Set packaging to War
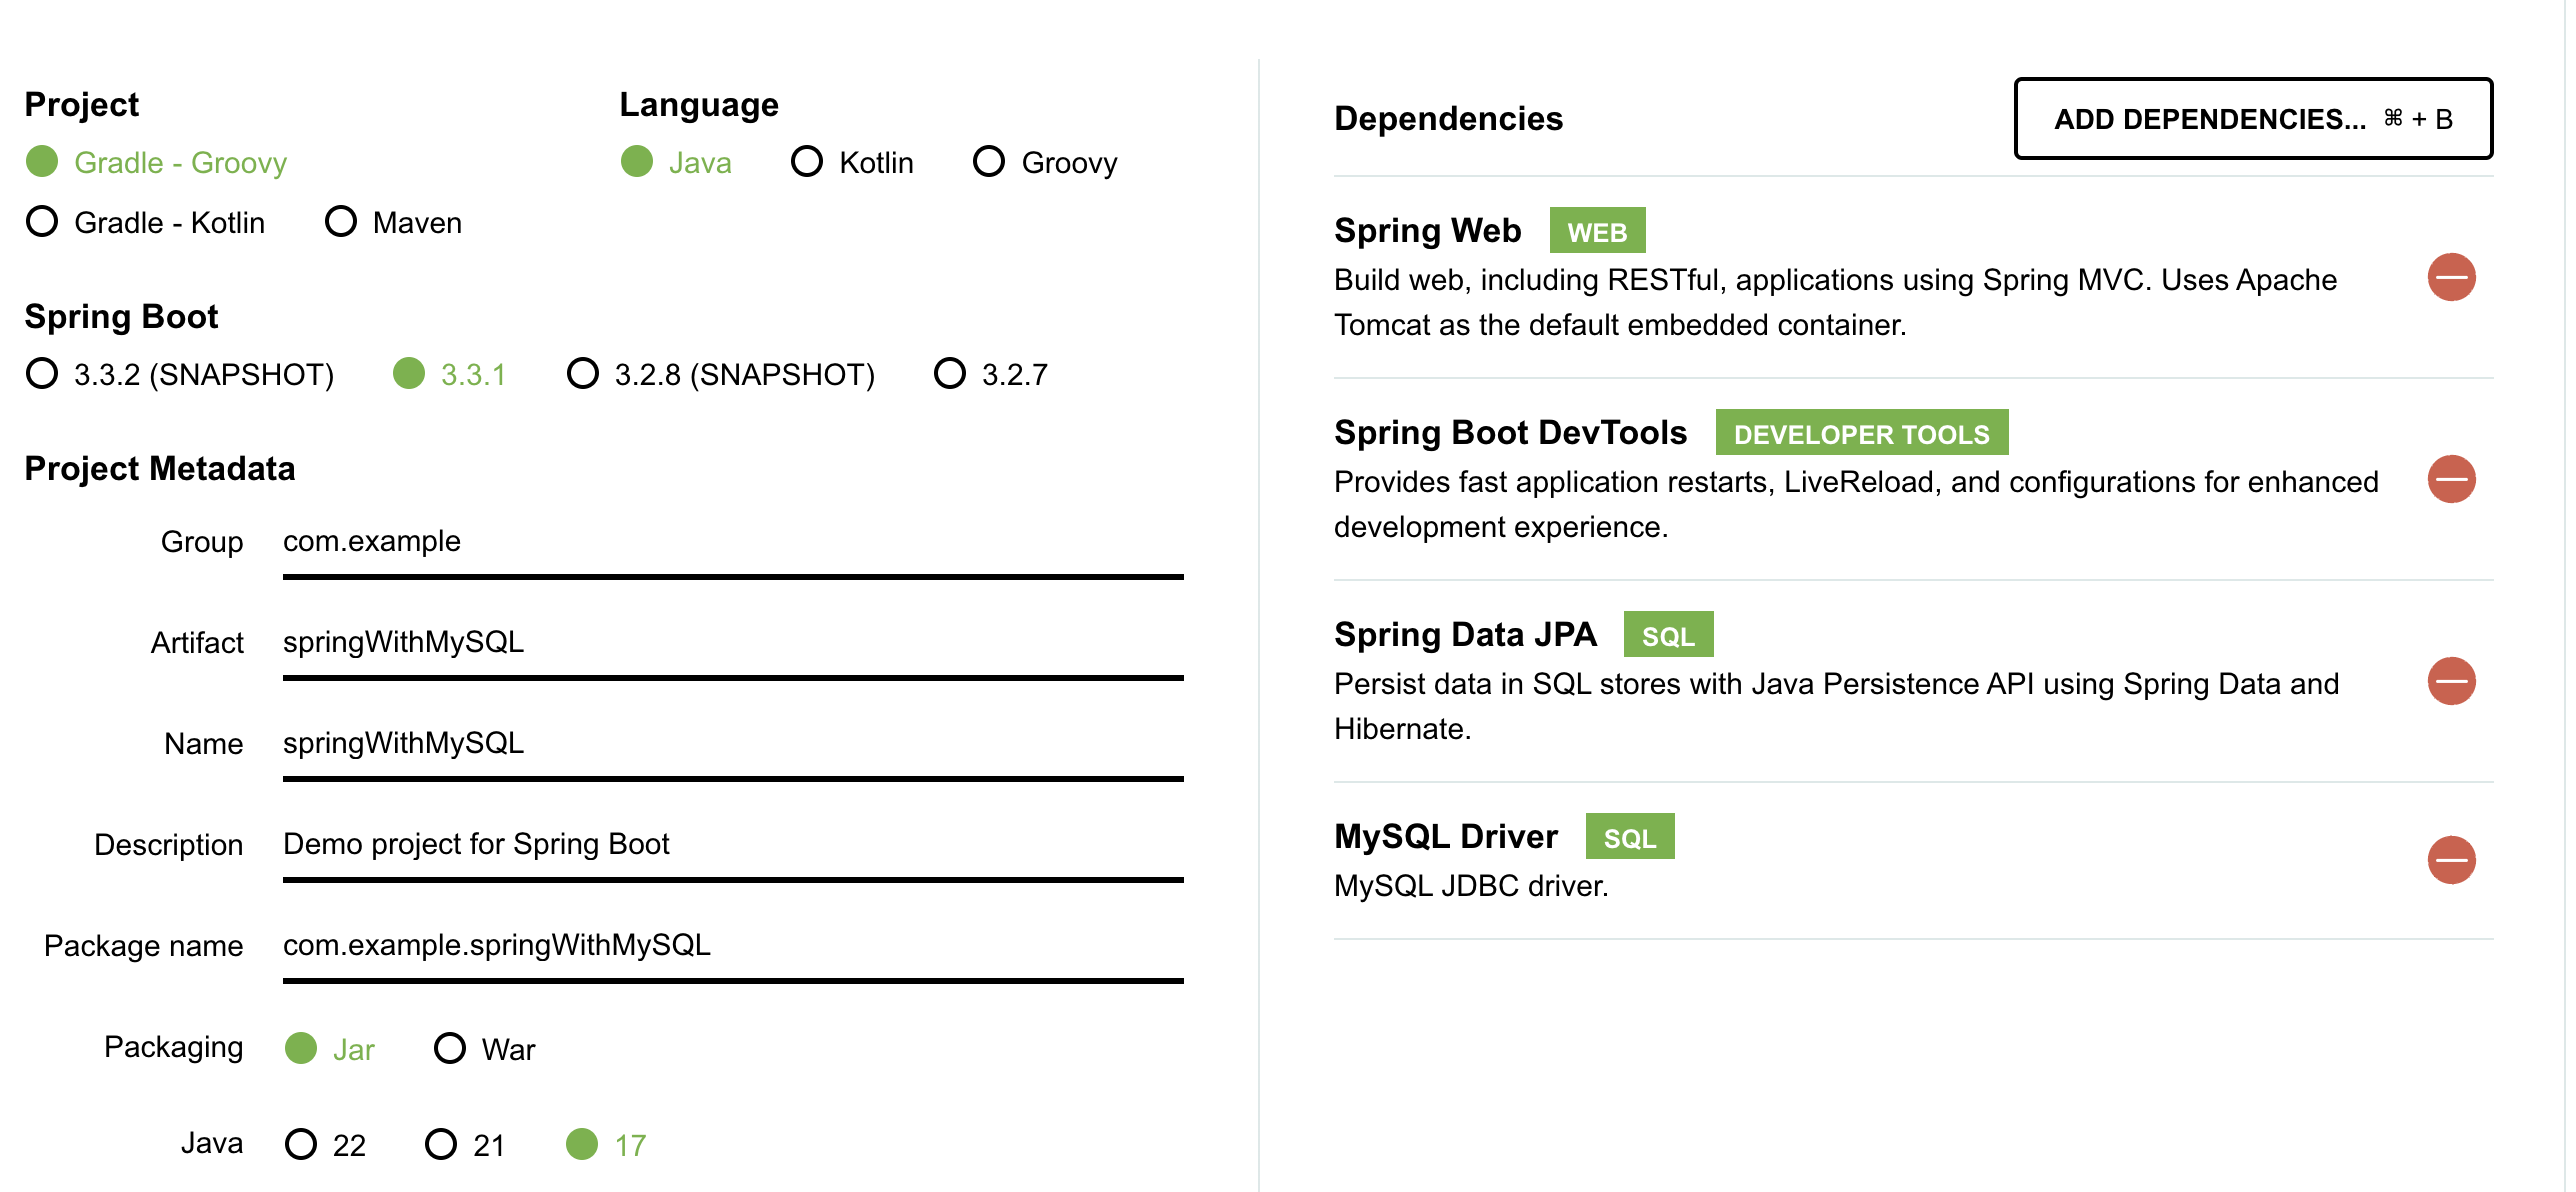 [450, 1048]
